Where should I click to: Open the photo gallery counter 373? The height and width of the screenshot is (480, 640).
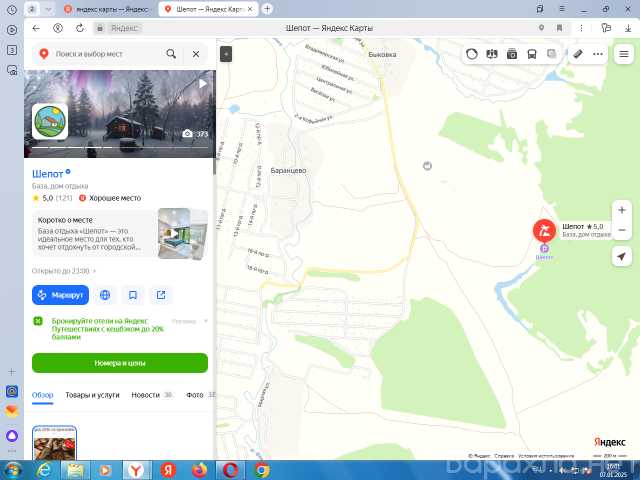[x=195, y=134]
